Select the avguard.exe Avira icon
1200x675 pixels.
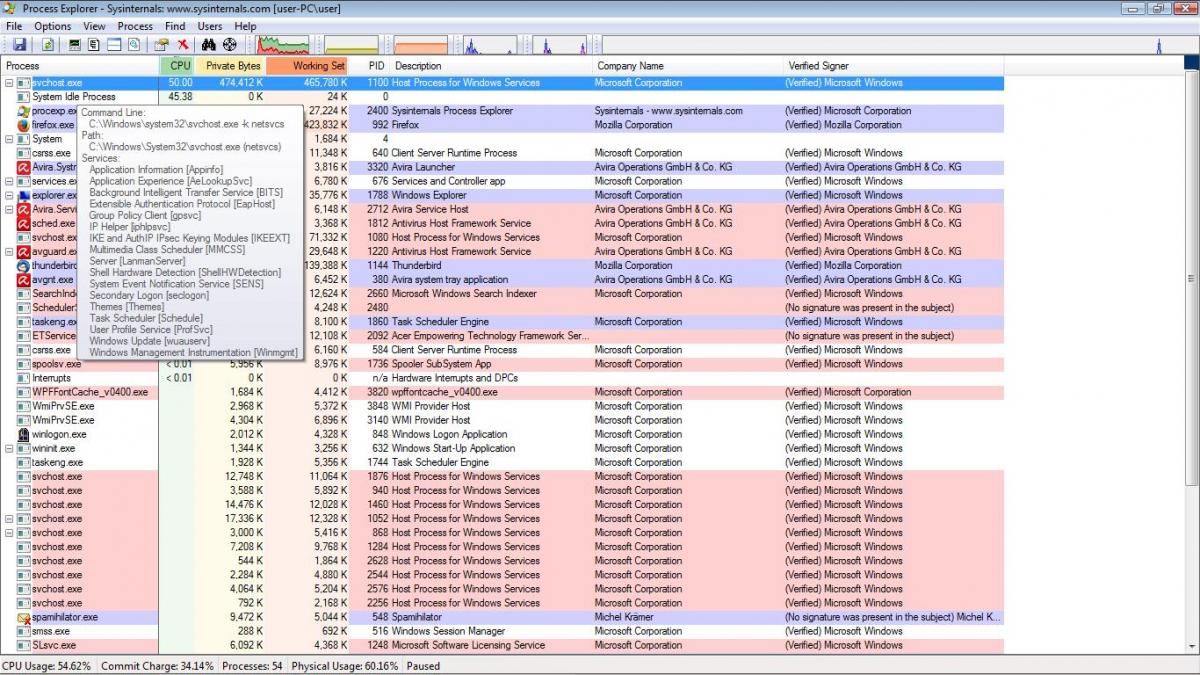[x=24, y=252]
